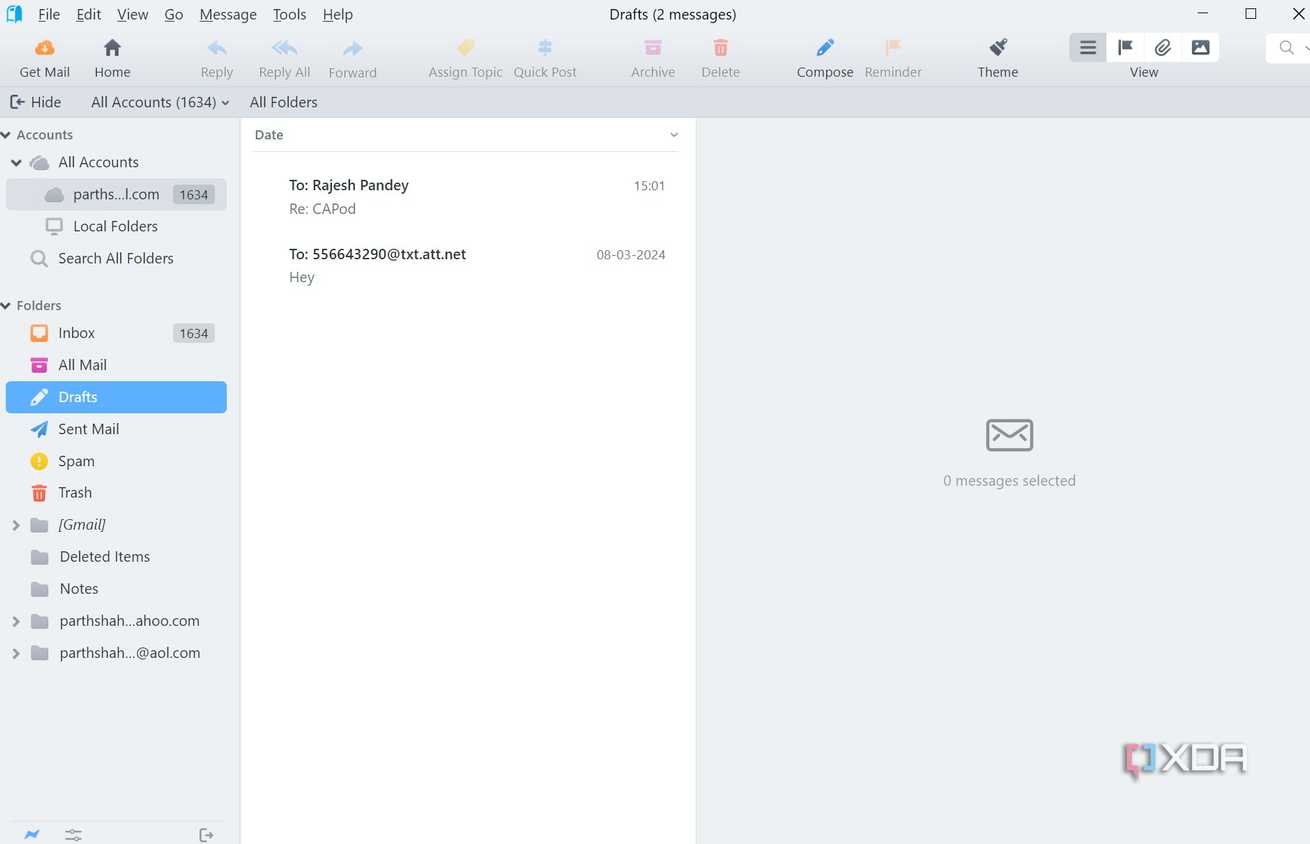Open the Sent Mail folder

pos(116,429)
